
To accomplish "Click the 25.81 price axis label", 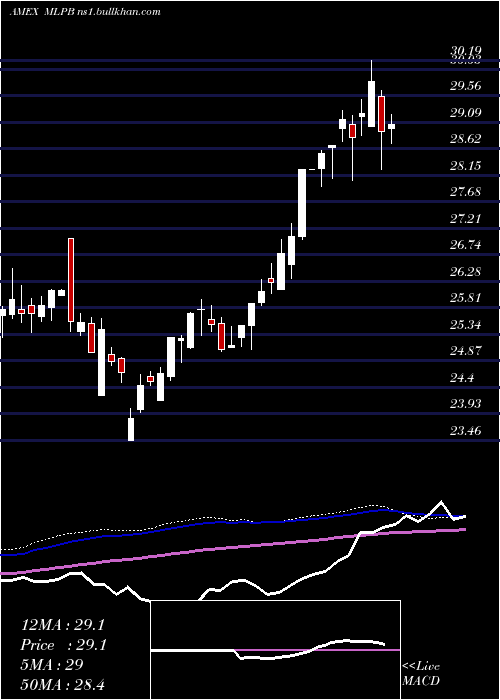I will click(x=466, y=298).
